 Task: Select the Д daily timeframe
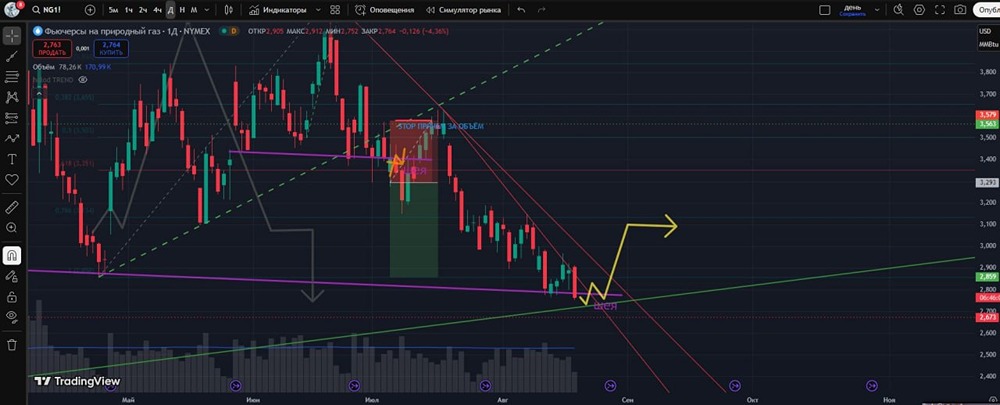click(x=170, y=10)
